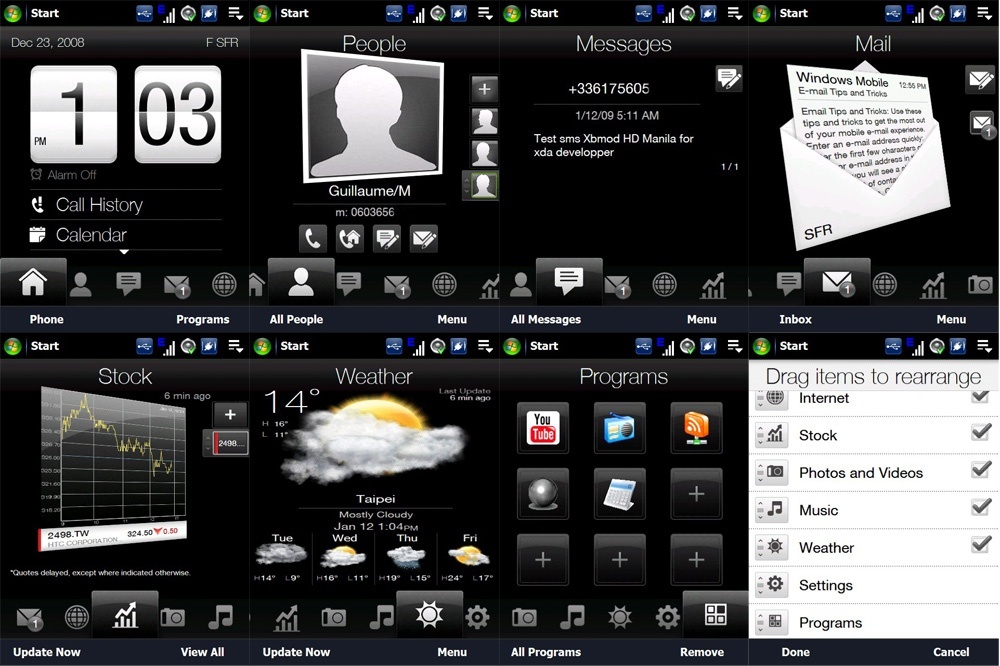Open the RSS reader icon in Programs

697,427
